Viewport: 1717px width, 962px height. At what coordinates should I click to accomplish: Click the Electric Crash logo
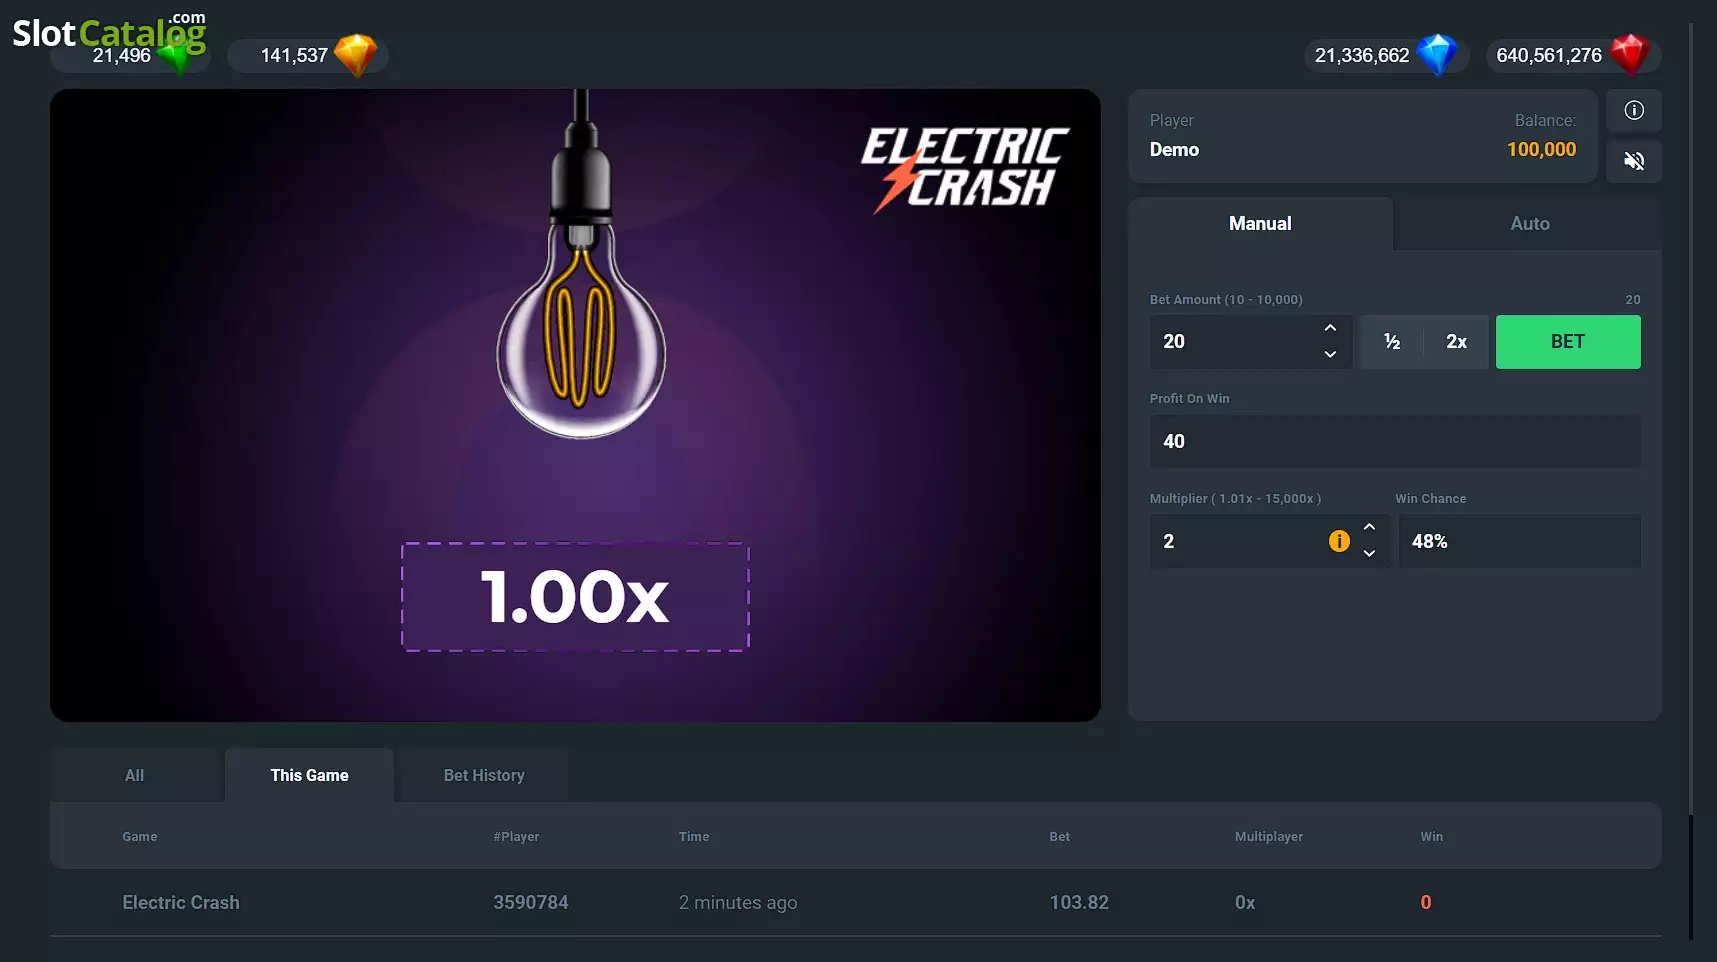(964, 168)
